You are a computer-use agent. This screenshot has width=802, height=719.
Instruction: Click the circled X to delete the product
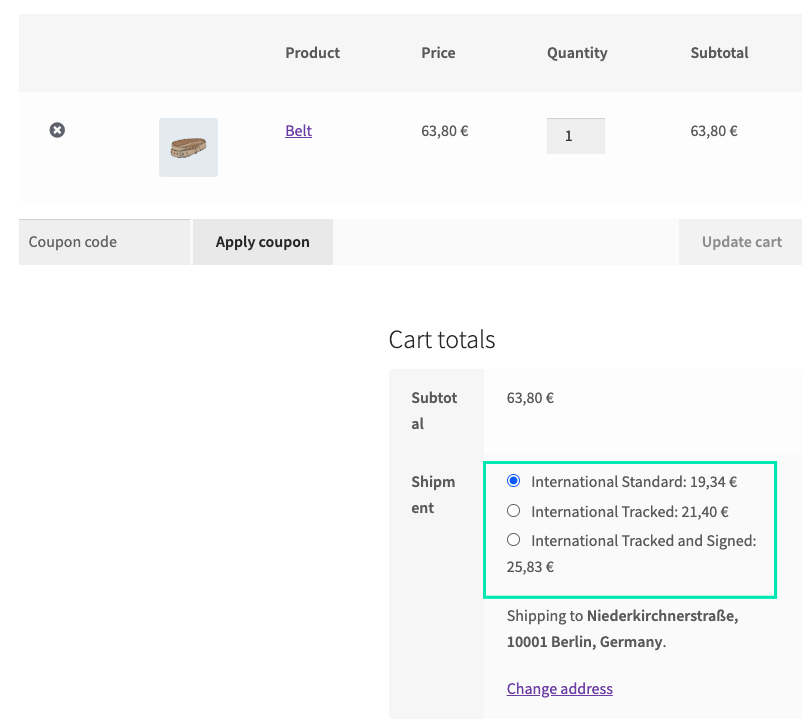[x=57, y=129]
